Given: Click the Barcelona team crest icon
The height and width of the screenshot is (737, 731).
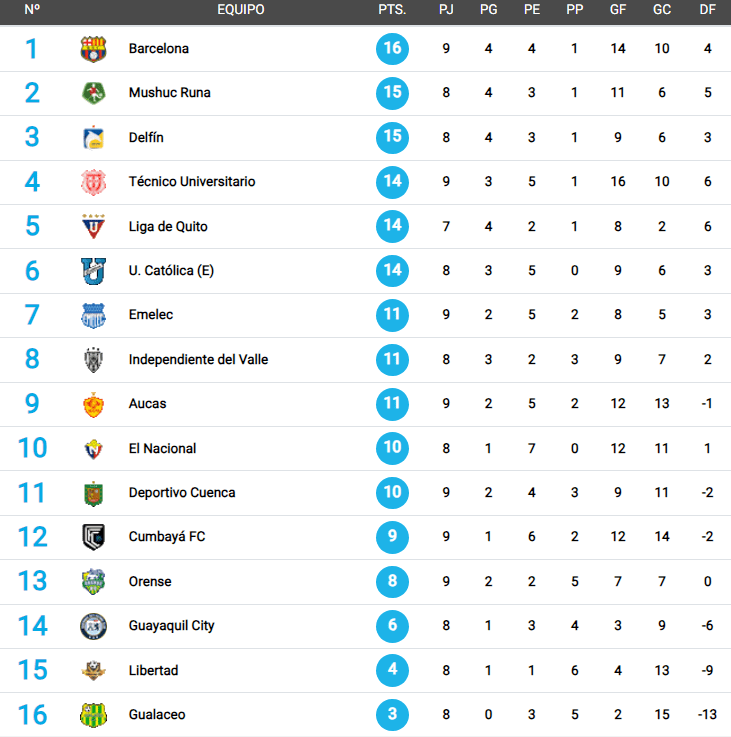Looking at the screenshot, I should (94, 49).
